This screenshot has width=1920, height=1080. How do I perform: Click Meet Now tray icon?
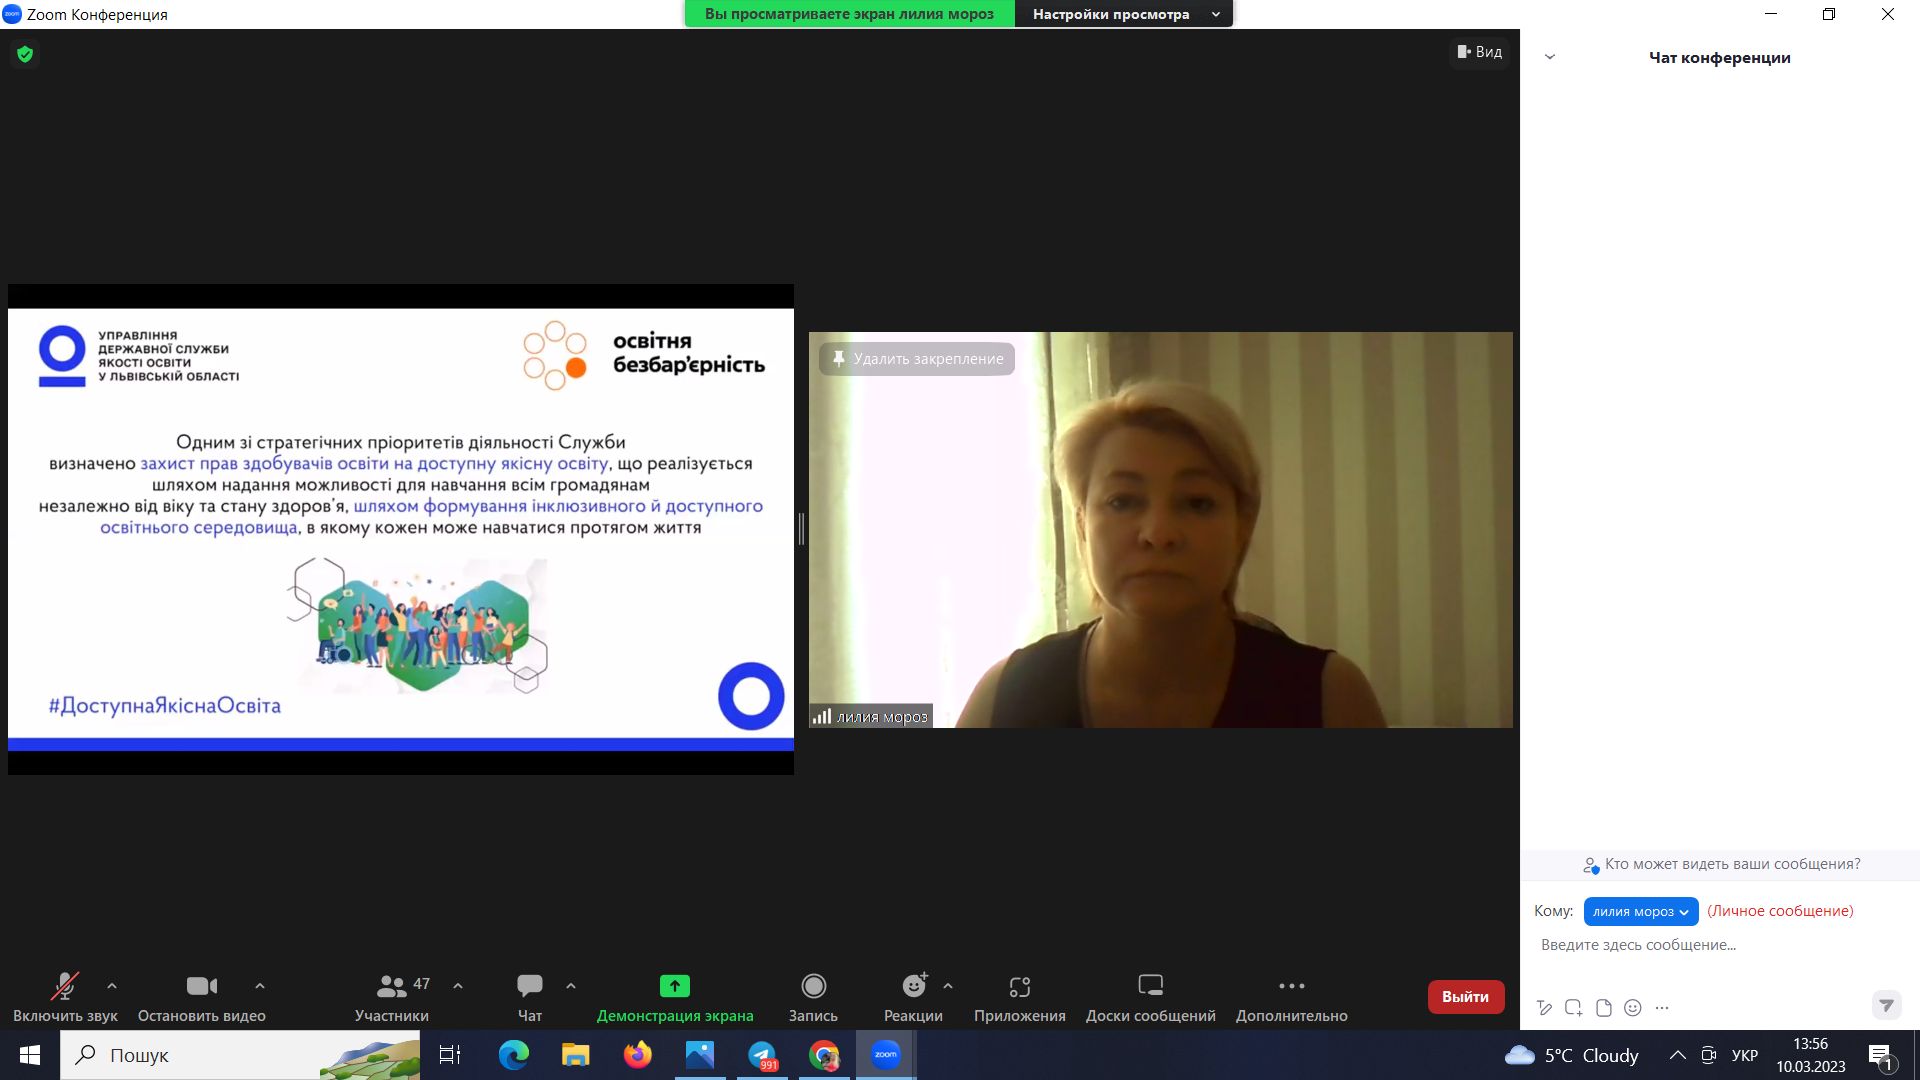[x=1709, y=1055]
